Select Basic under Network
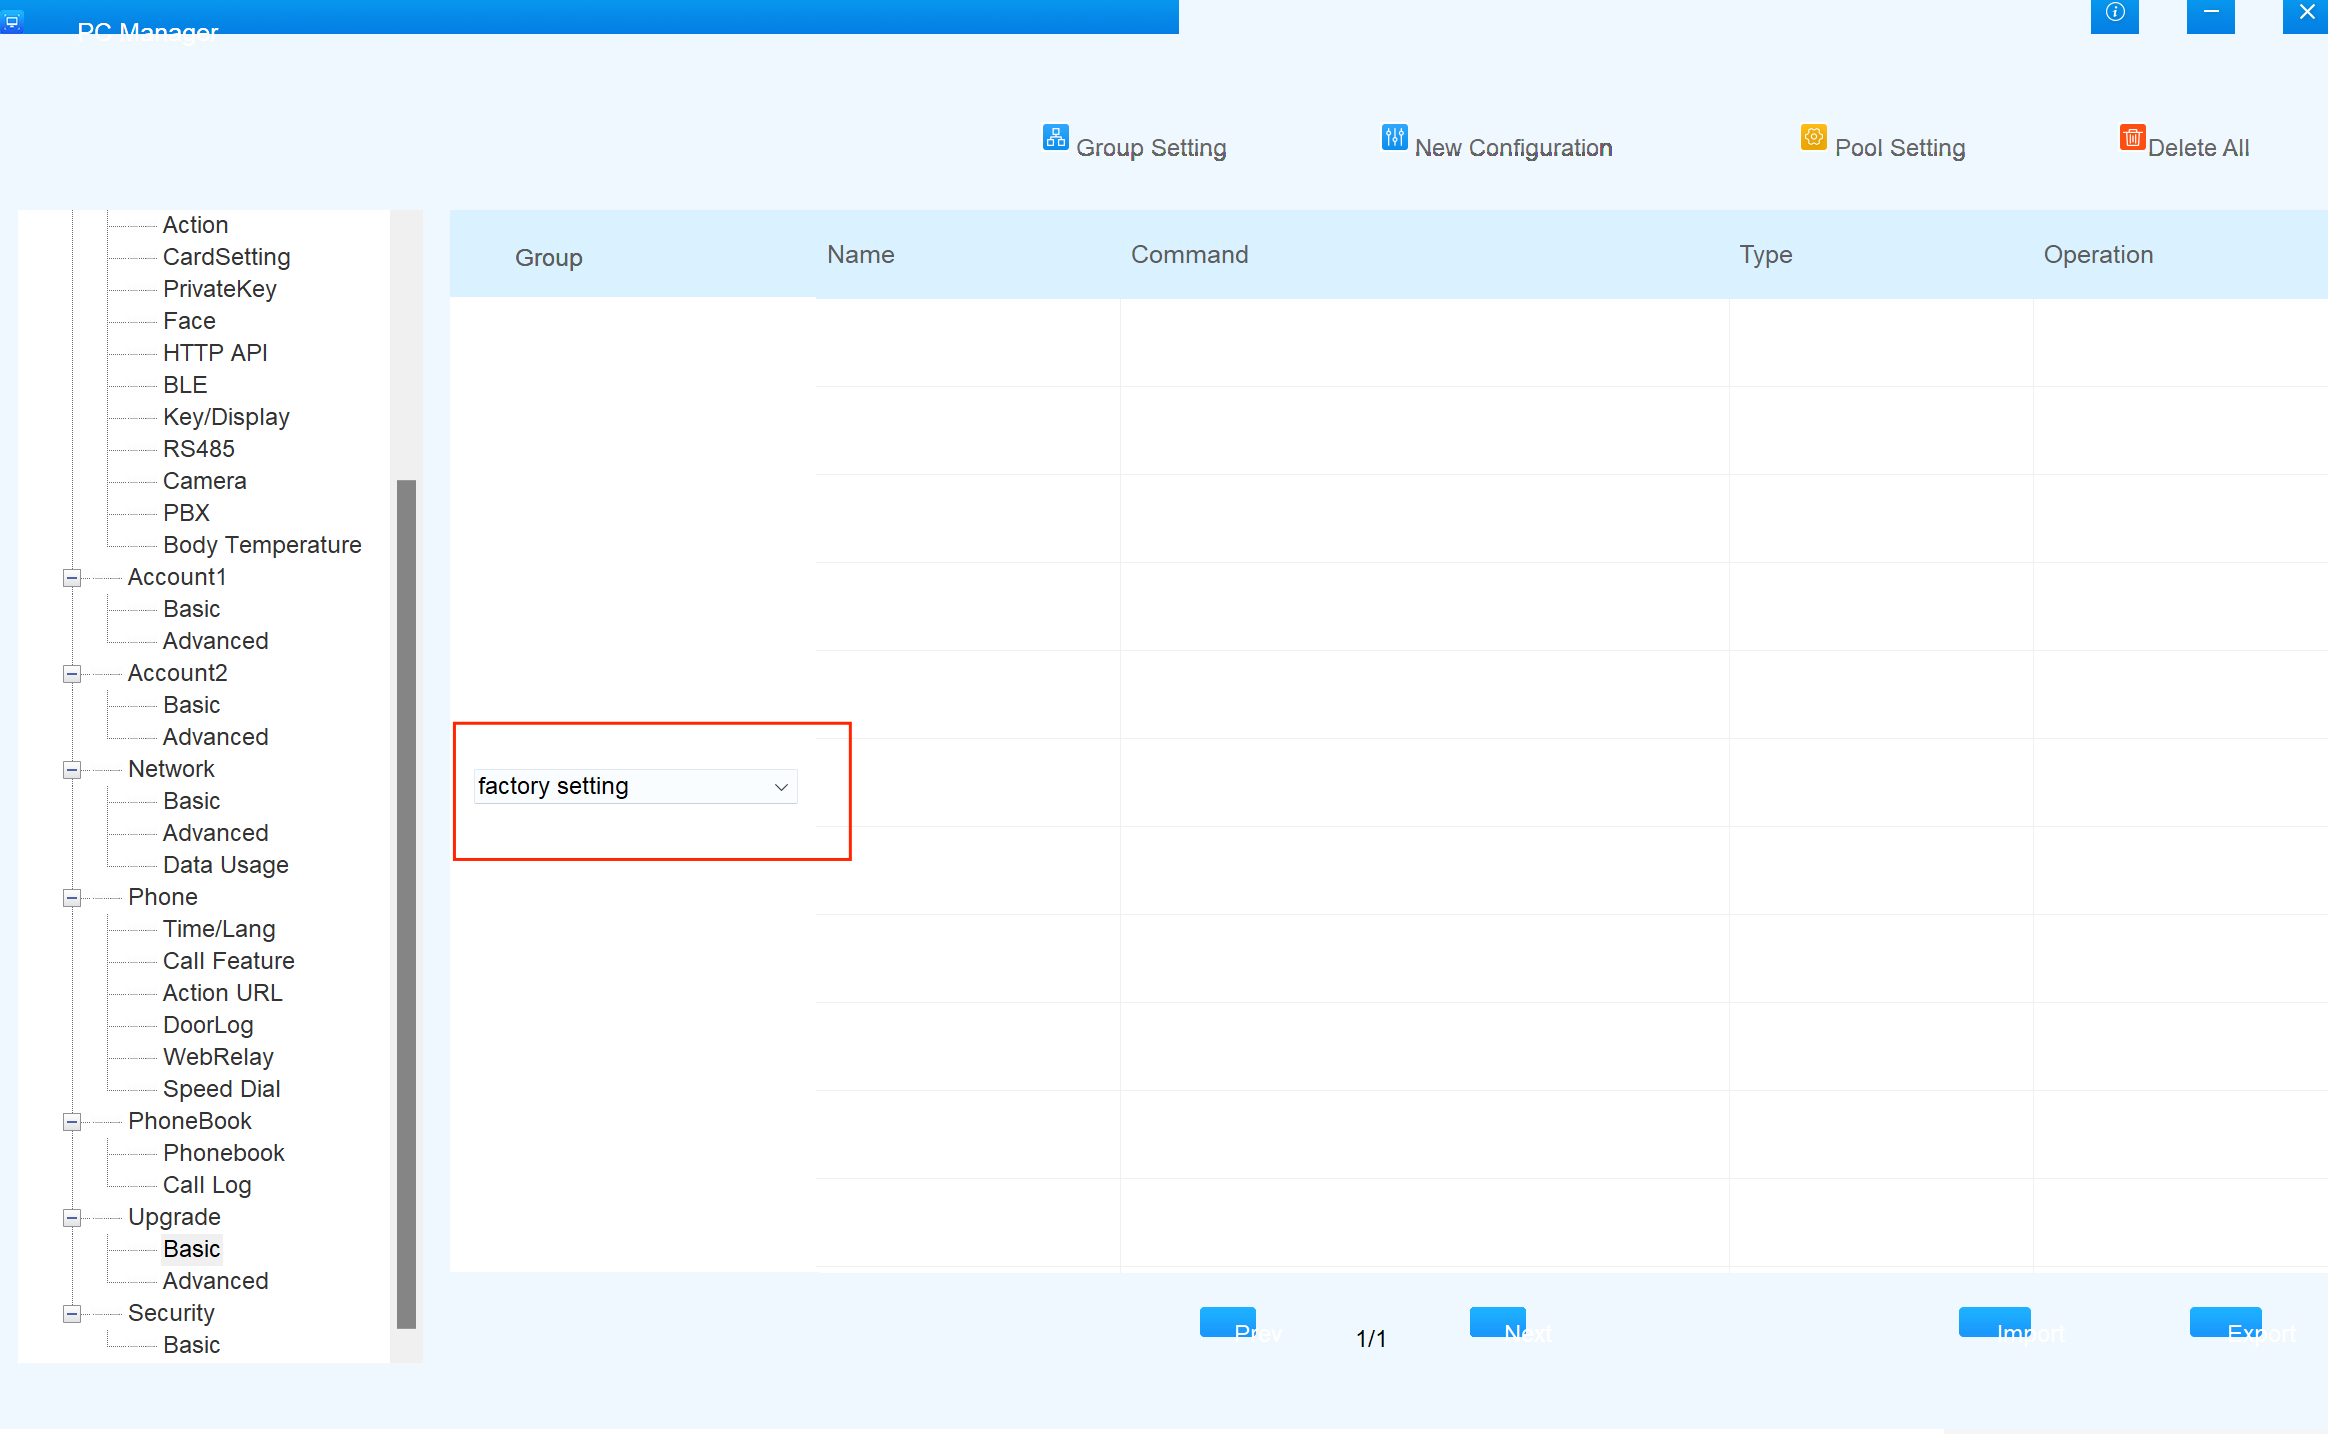 [x=191, y=801]
